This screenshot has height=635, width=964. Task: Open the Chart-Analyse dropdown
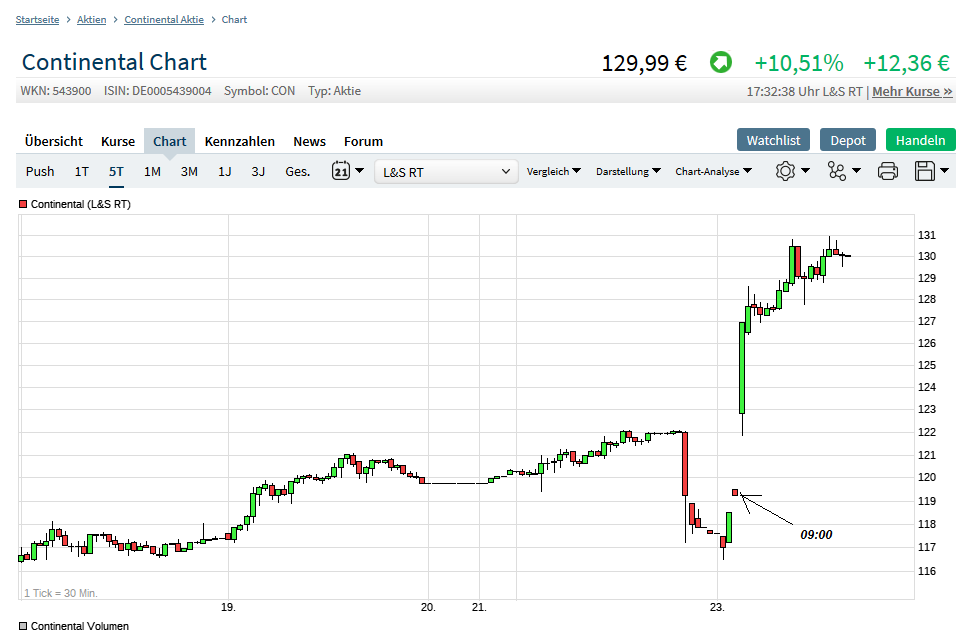pos(713,171)
